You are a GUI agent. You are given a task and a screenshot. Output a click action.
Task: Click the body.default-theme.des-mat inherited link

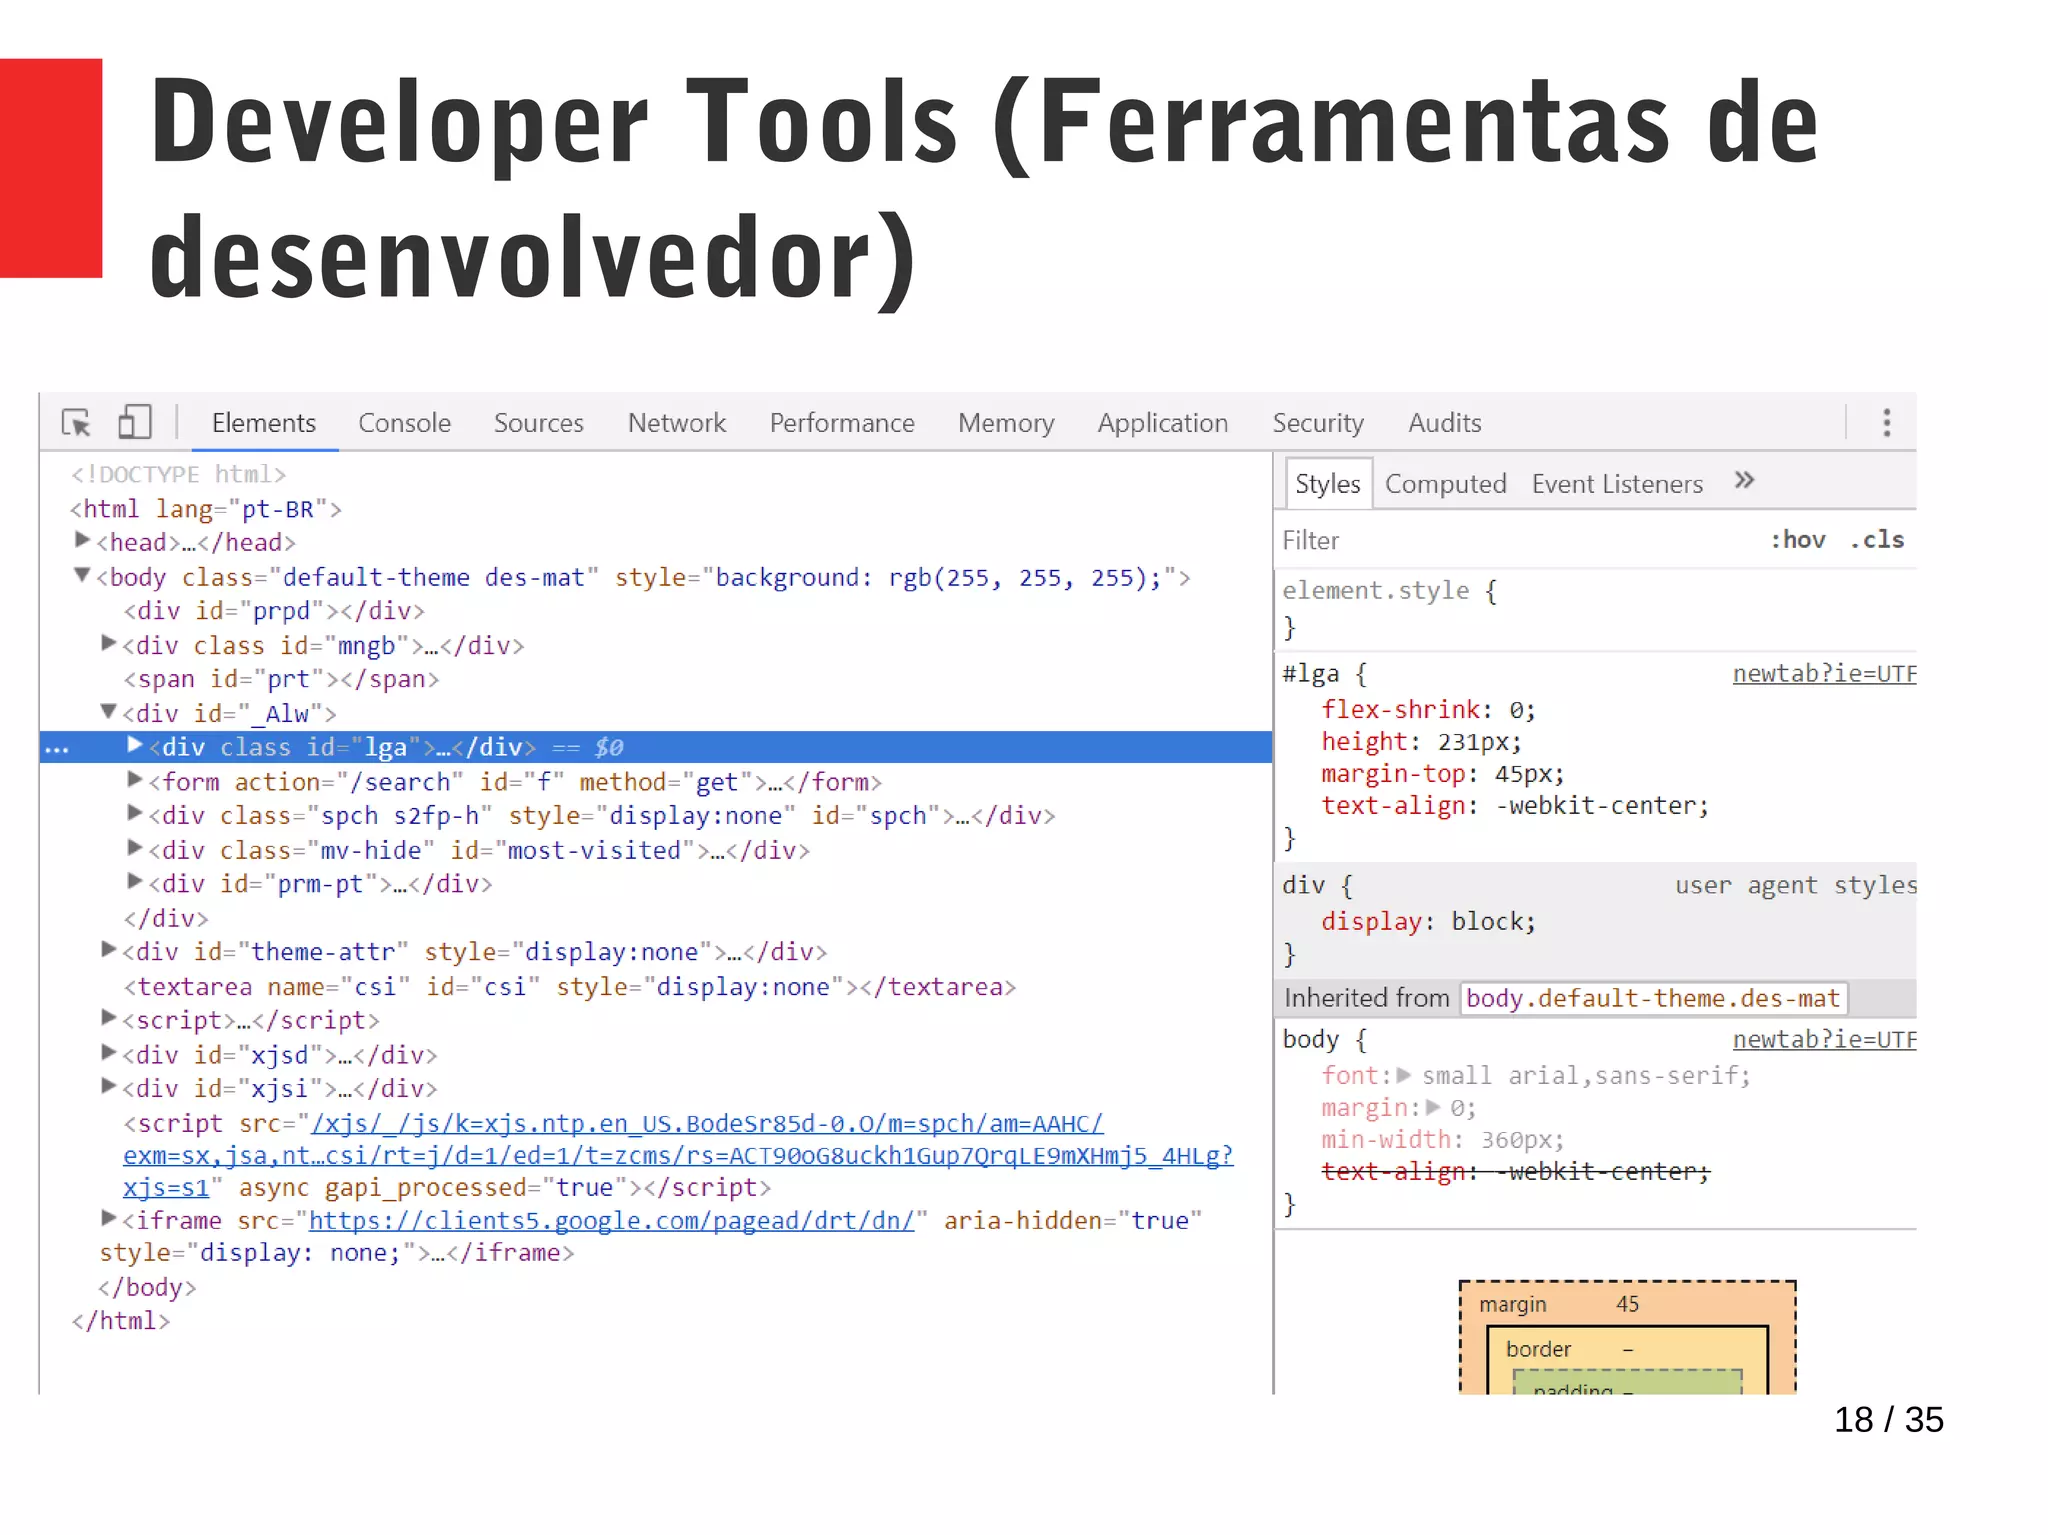(1652, 998)
